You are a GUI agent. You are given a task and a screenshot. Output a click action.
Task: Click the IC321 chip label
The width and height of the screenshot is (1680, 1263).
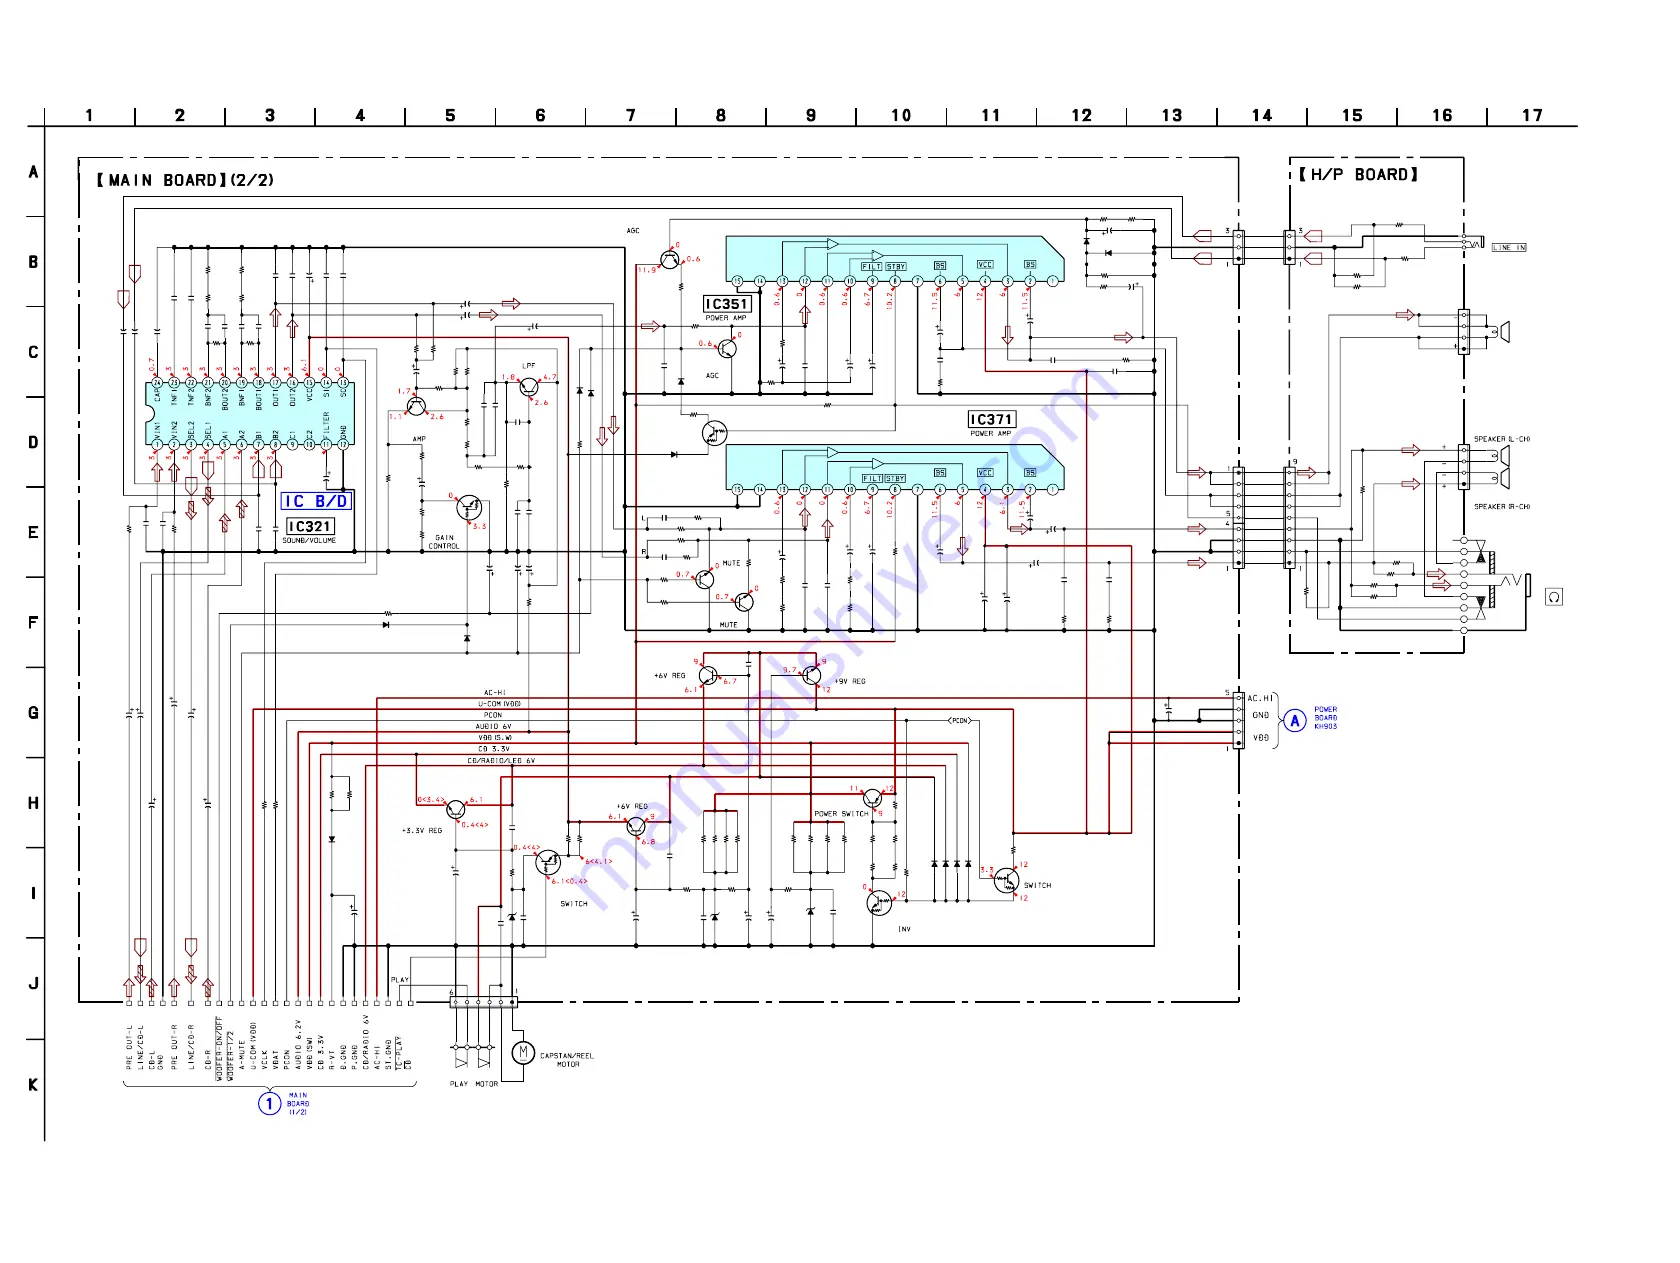(310, 526)
